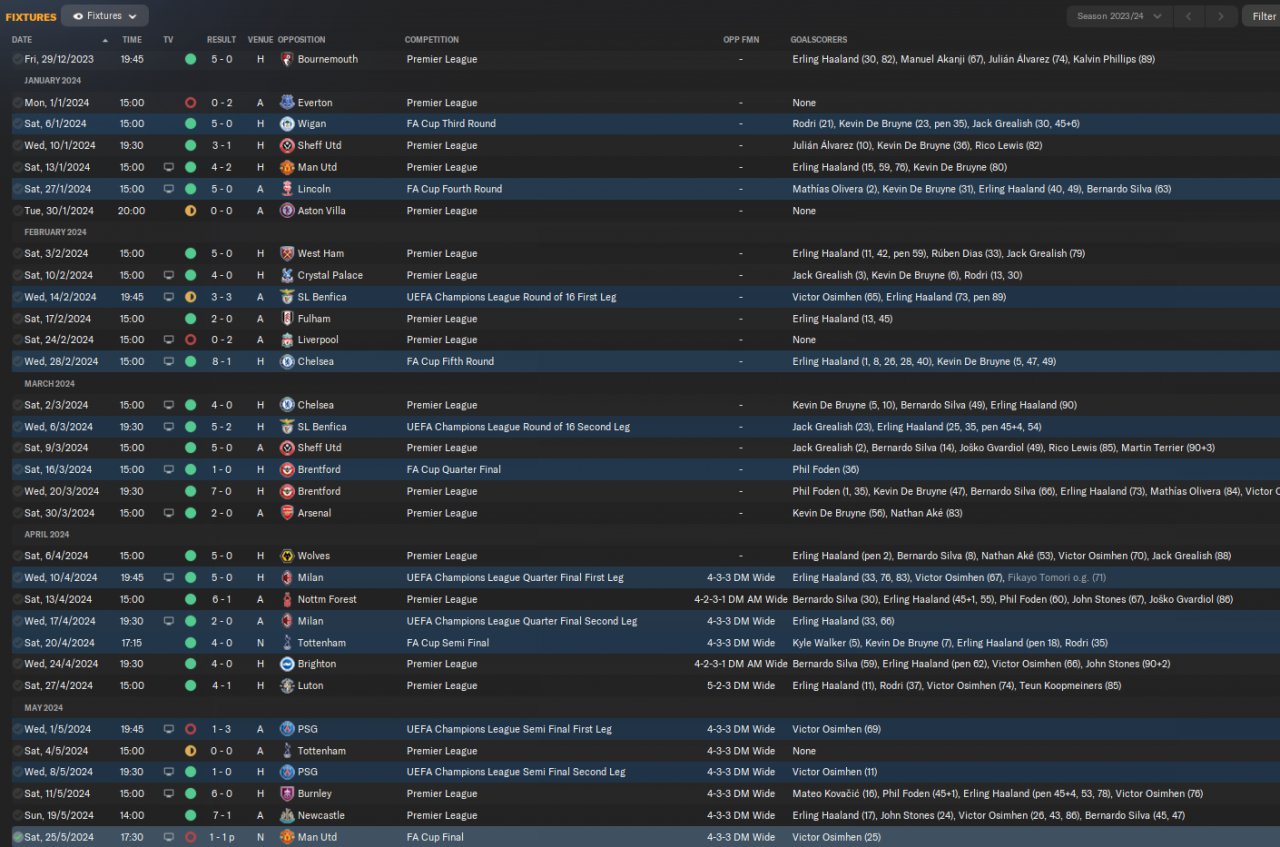This screenshot has width=1280, height=847.
Task: Click the Filter button
Action: [1262, 16]
